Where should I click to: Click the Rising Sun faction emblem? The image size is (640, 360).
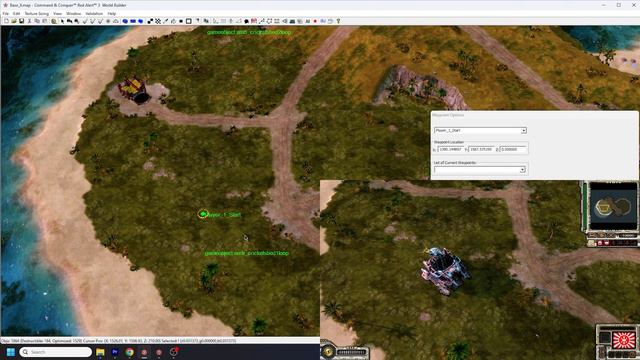click(x=624, y=340)
